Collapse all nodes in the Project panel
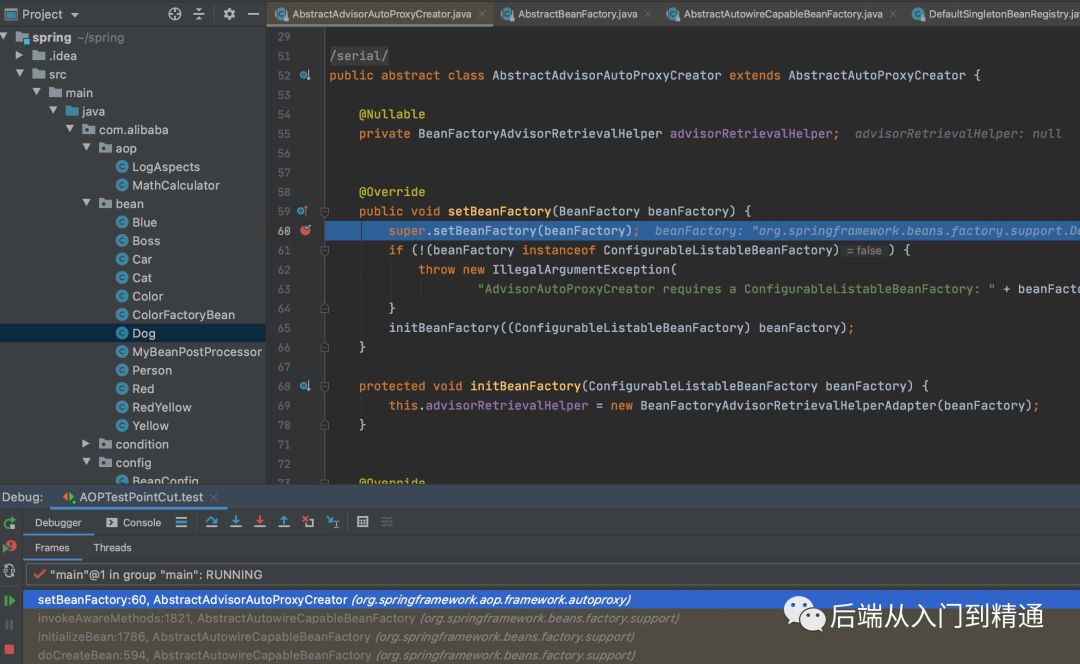 199,14
